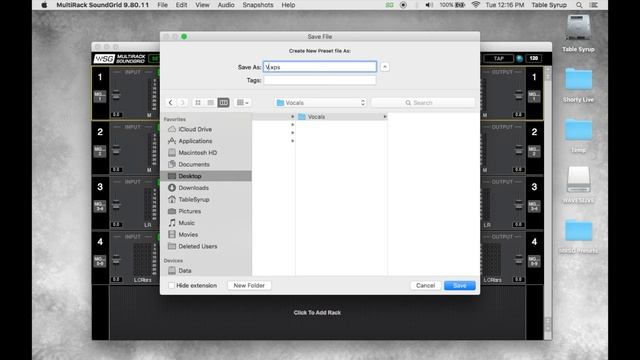This screenshot has height=360, width=640.
Task: Open the Help menu
Action: [x=288, y=5]
